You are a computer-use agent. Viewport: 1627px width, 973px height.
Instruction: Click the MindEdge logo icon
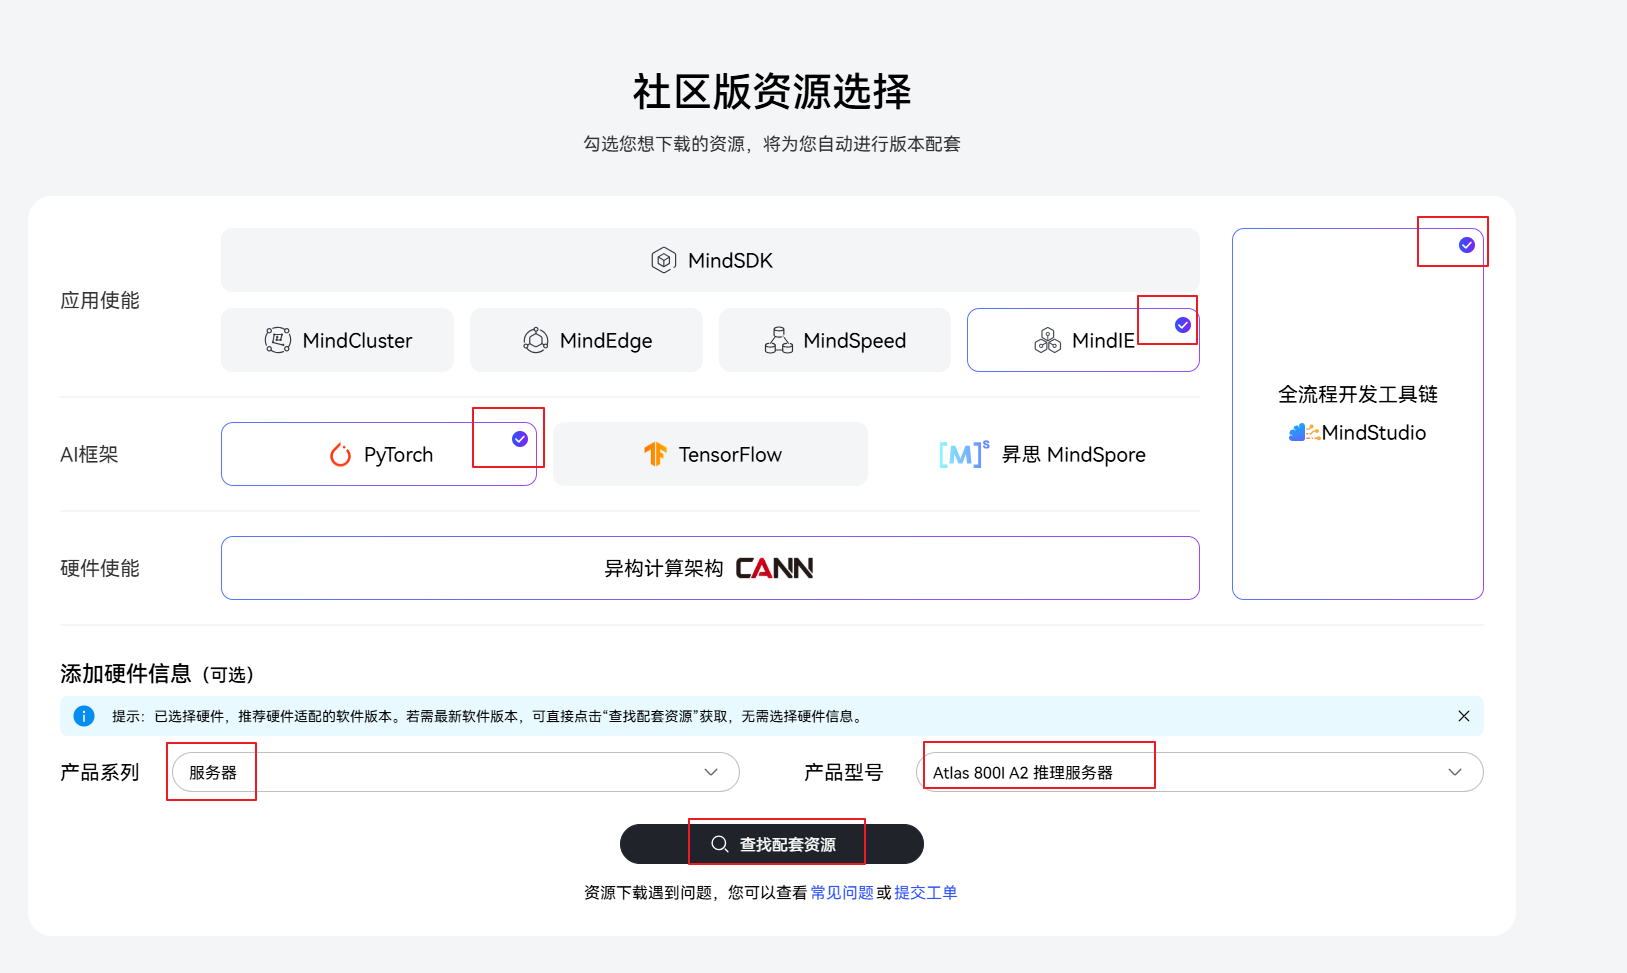point(536,340)
